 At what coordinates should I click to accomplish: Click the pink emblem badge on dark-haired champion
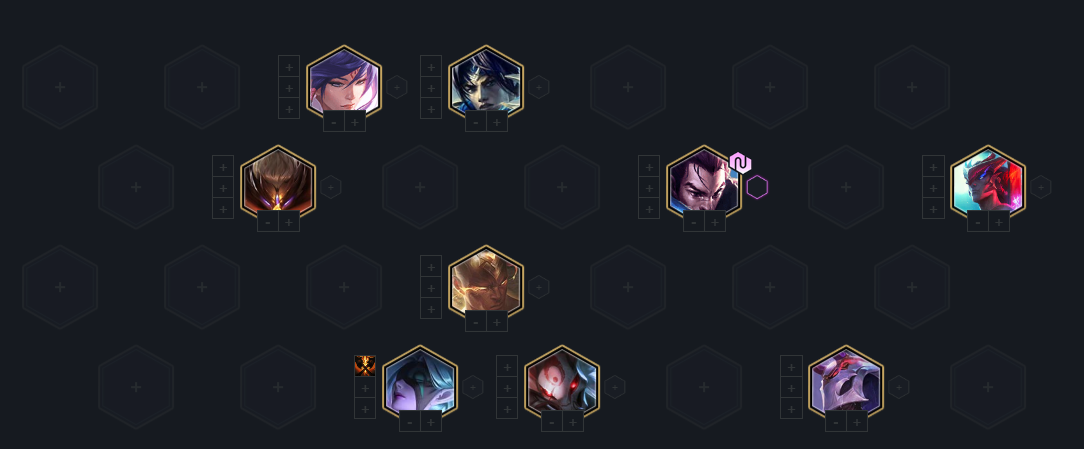pos(740,163)
